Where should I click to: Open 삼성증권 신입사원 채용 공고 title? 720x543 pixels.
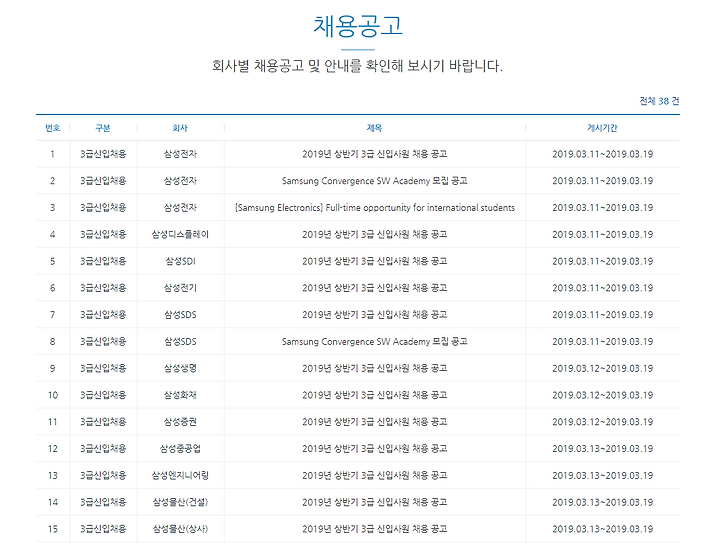[x=374, y=422]
